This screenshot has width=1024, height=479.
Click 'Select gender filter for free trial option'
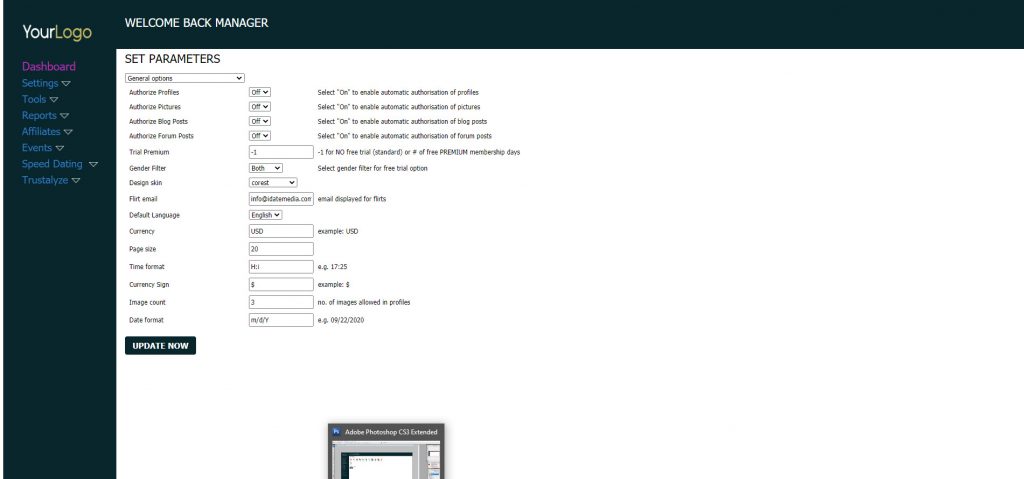[373, 169]
